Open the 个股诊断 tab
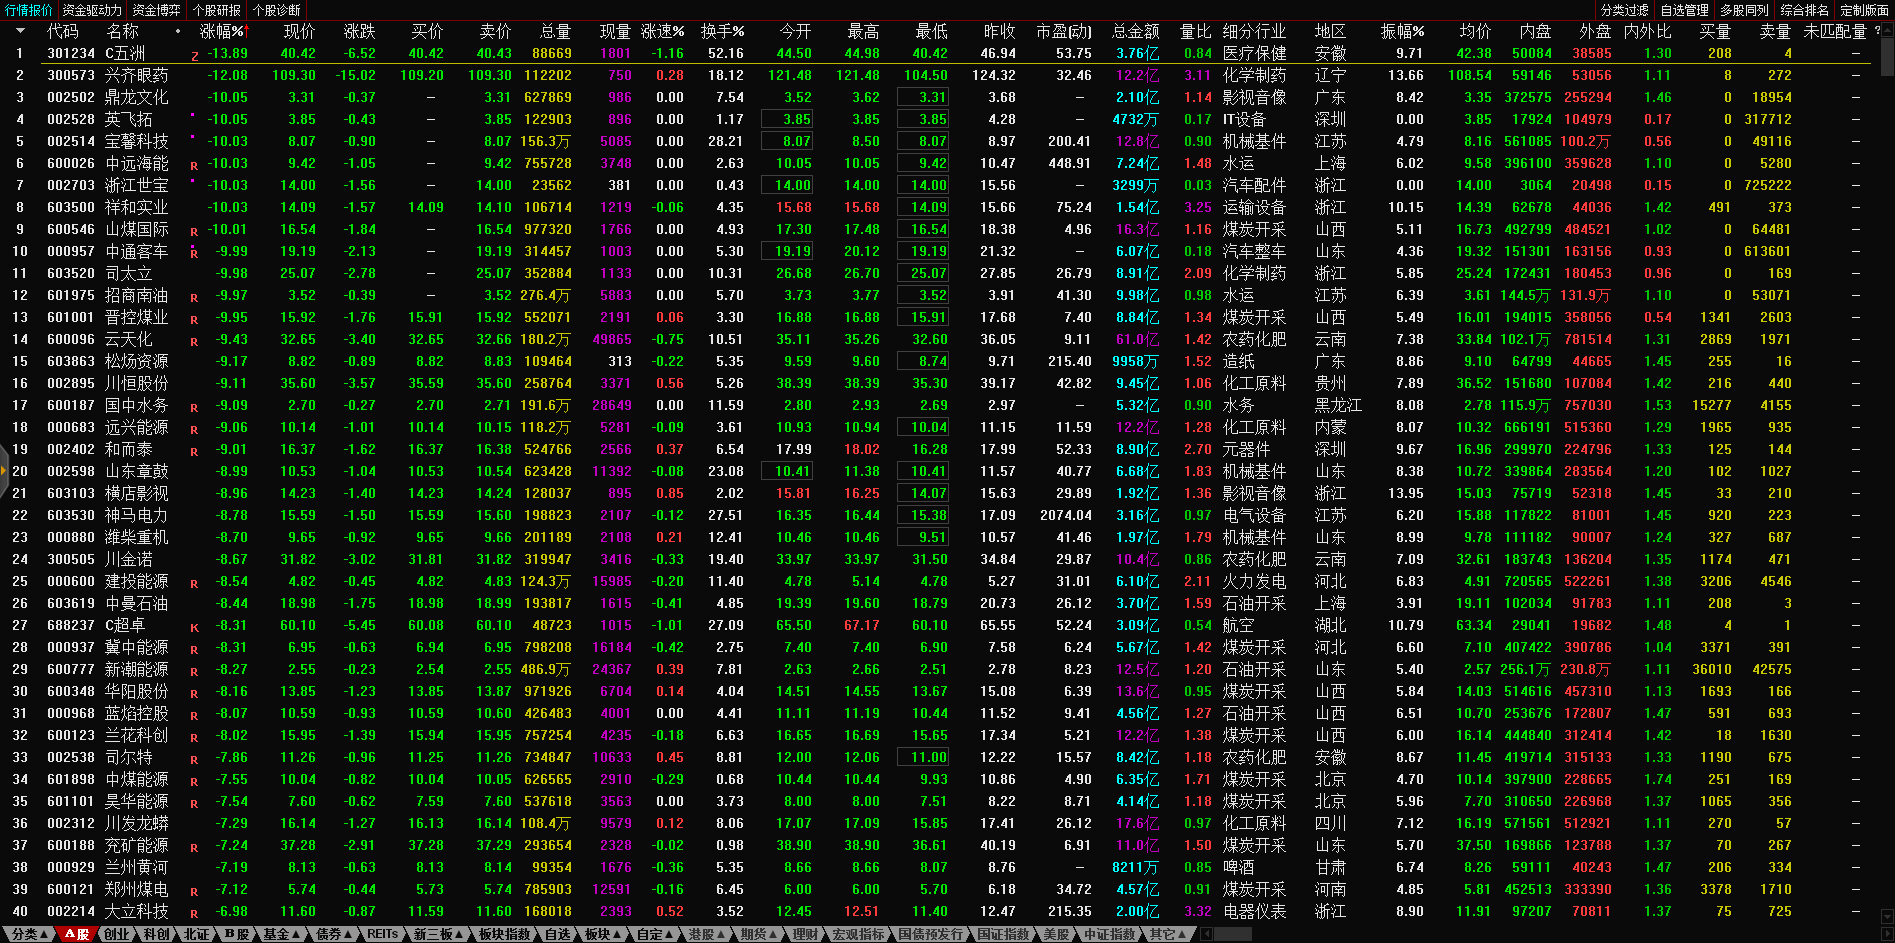The height and width of the screenshot is (943, 1895). pos(277,10)
